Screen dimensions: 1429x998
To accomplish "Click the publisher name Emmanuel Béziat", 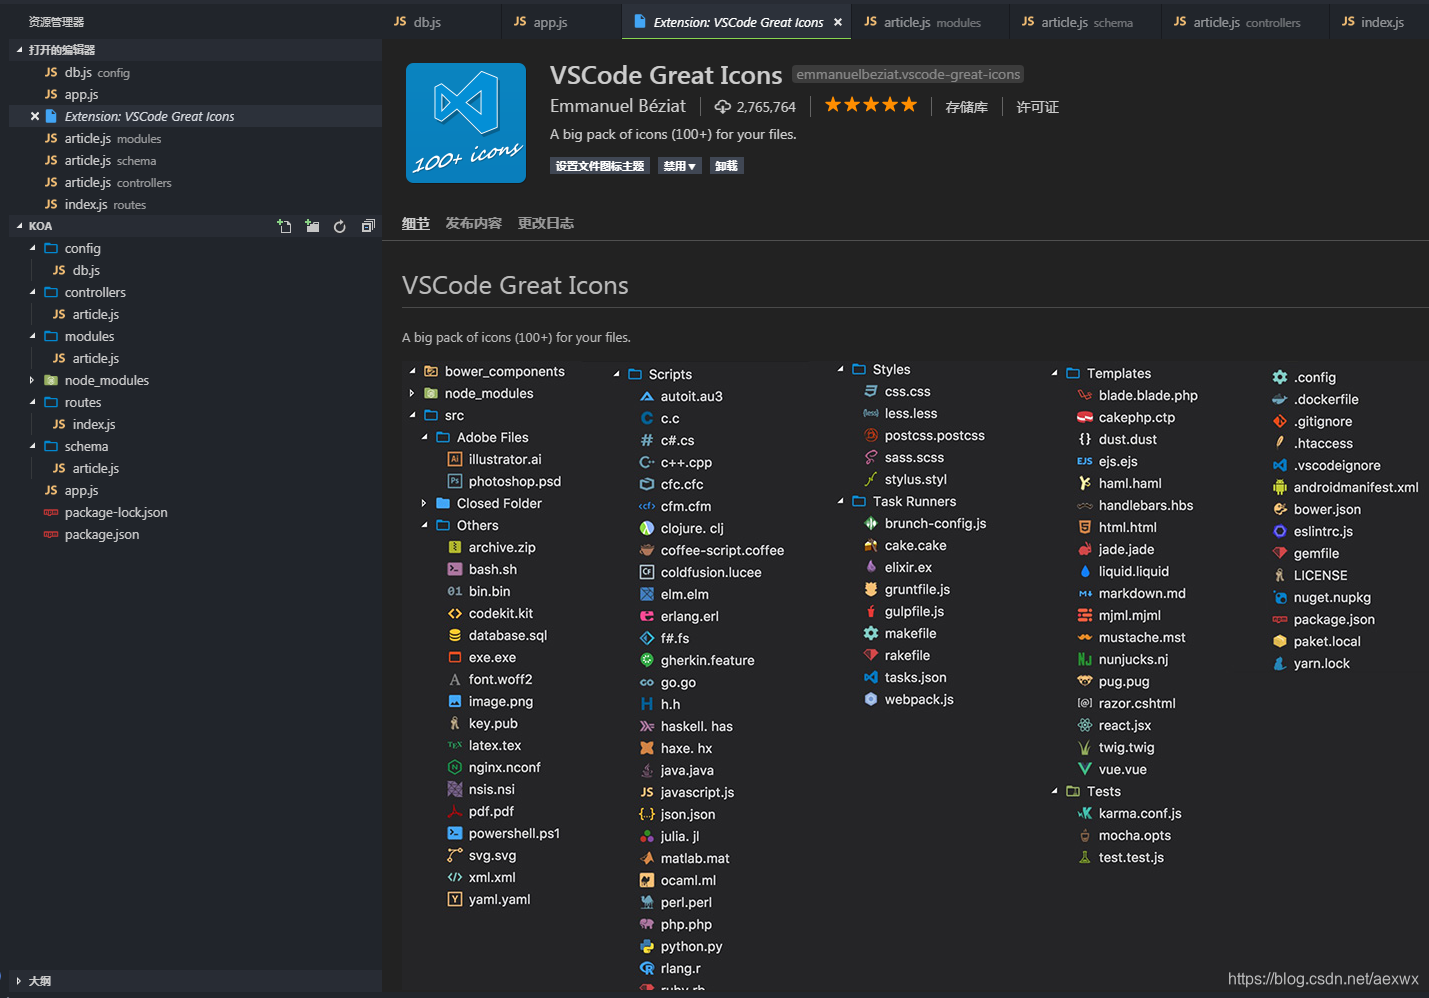I will click(618, 106).
